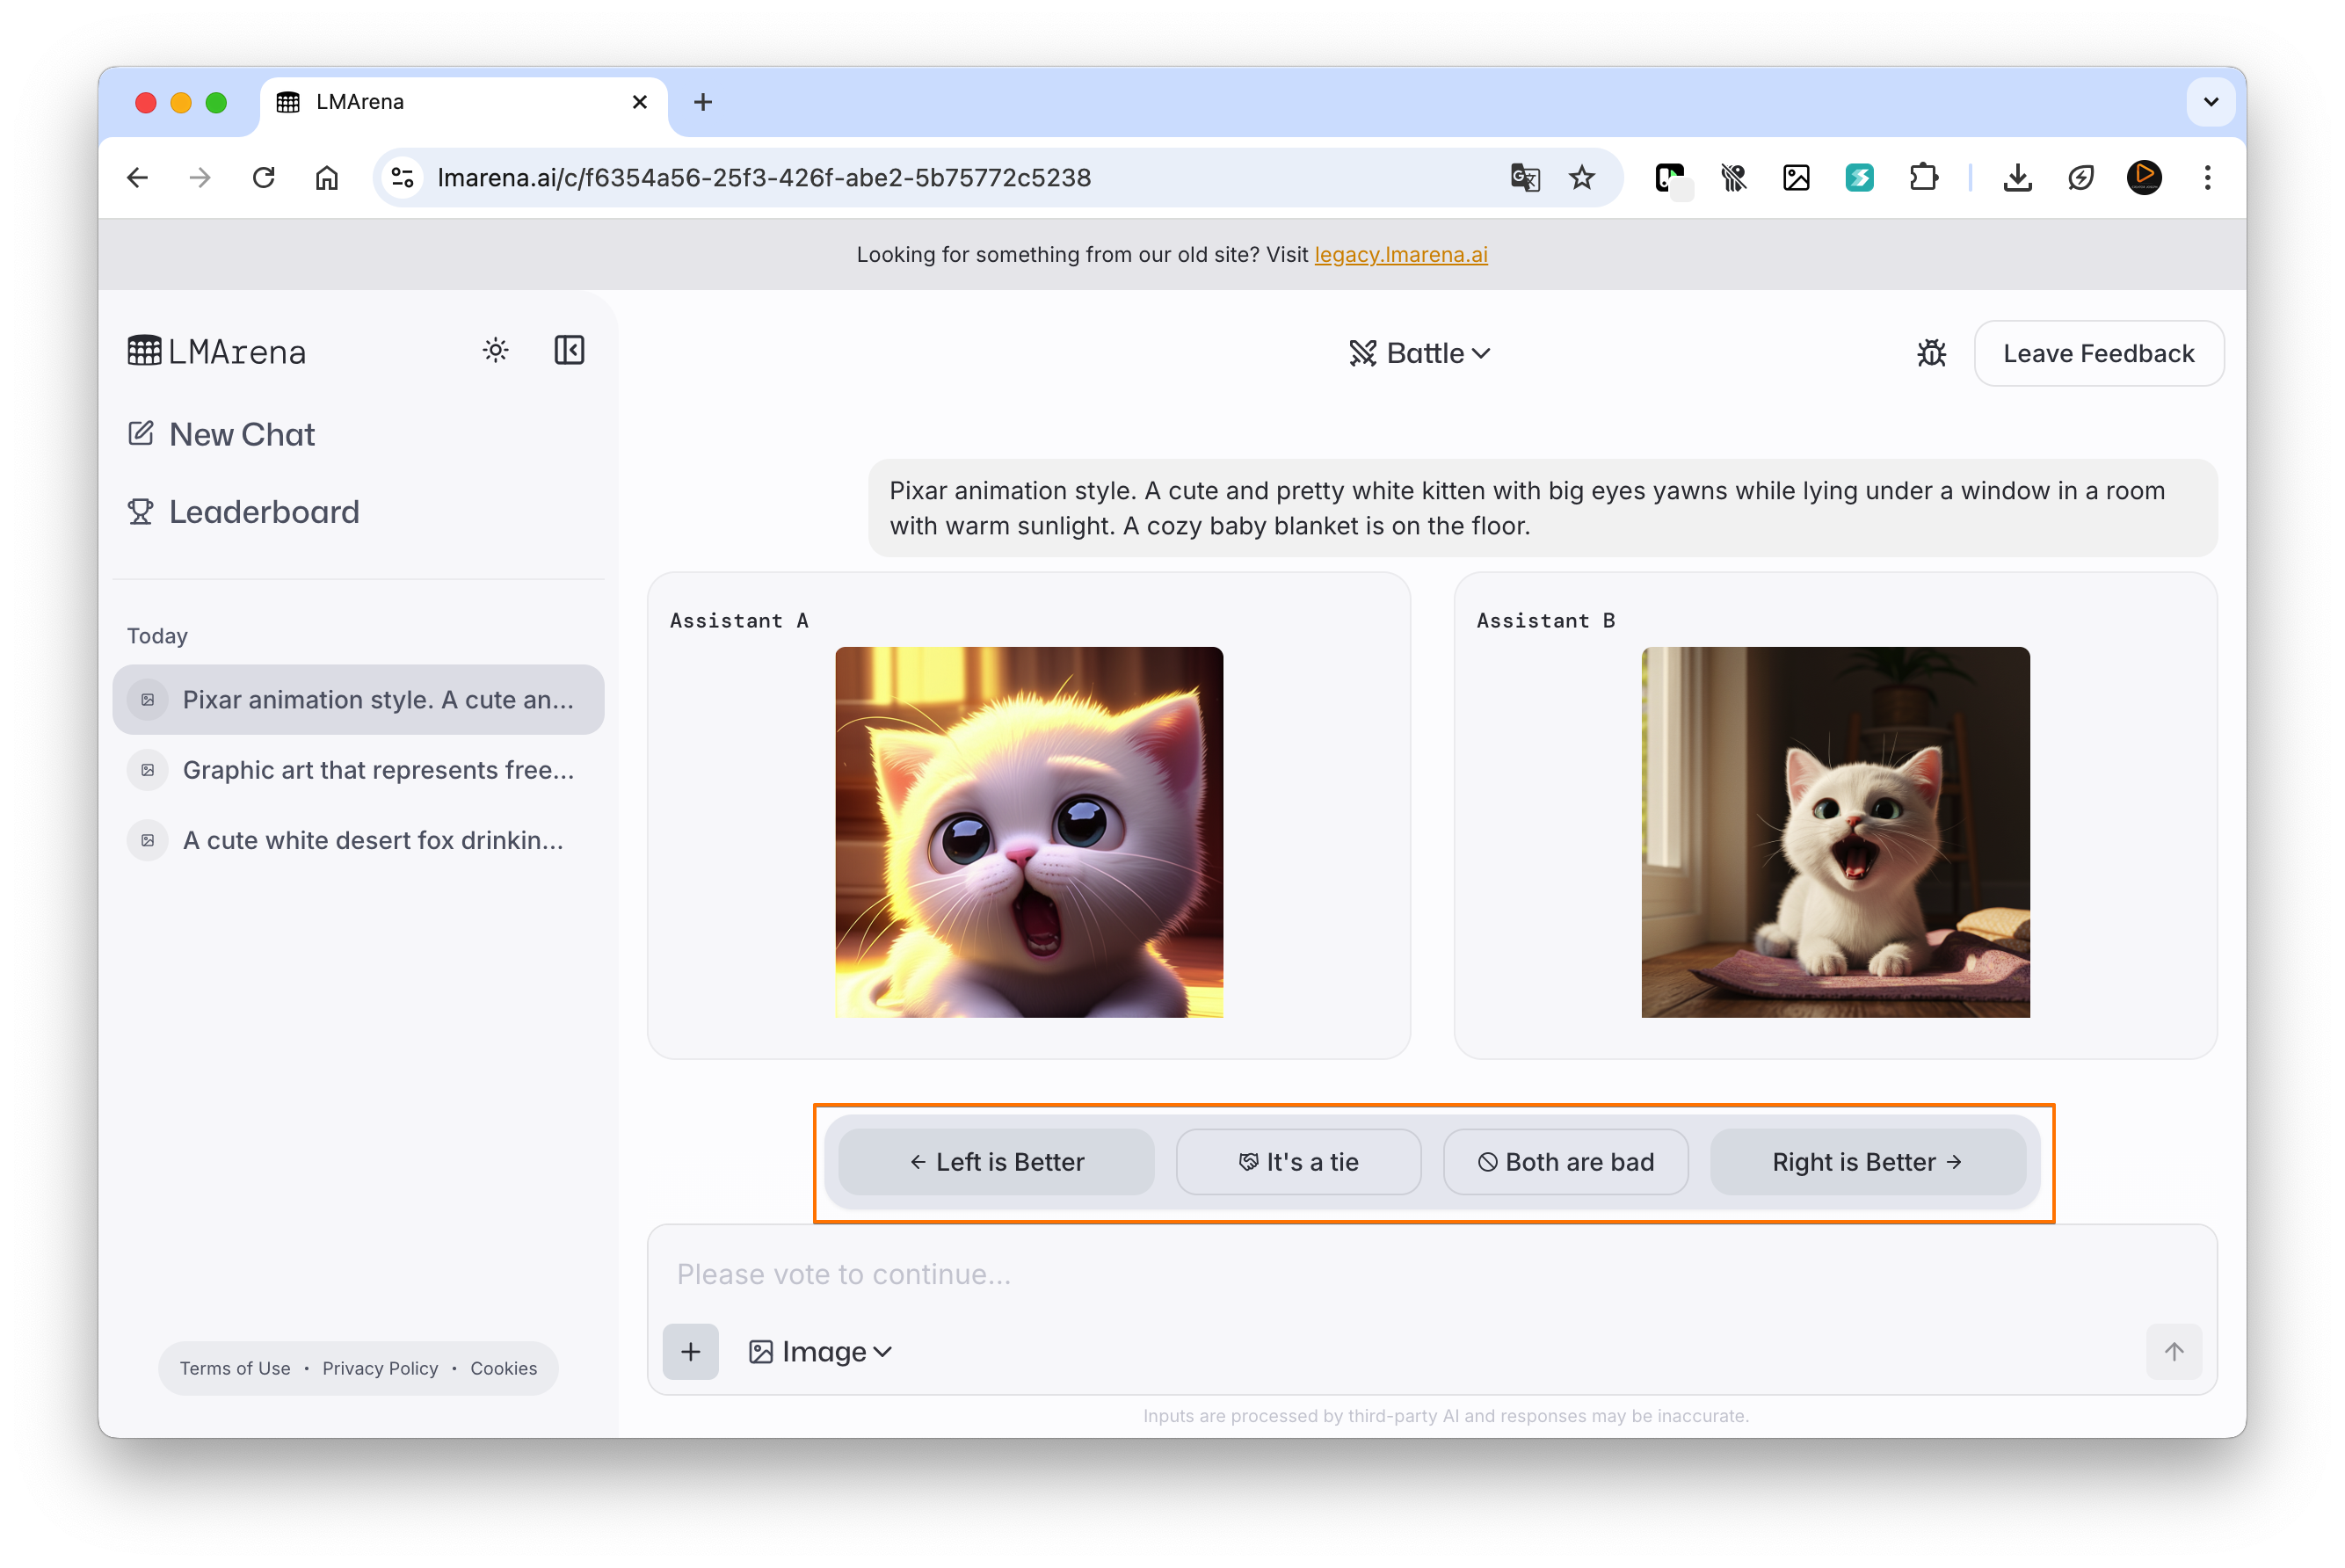Click Assistant B's kitten image
The image size is (2345, 1568).
1835,832
